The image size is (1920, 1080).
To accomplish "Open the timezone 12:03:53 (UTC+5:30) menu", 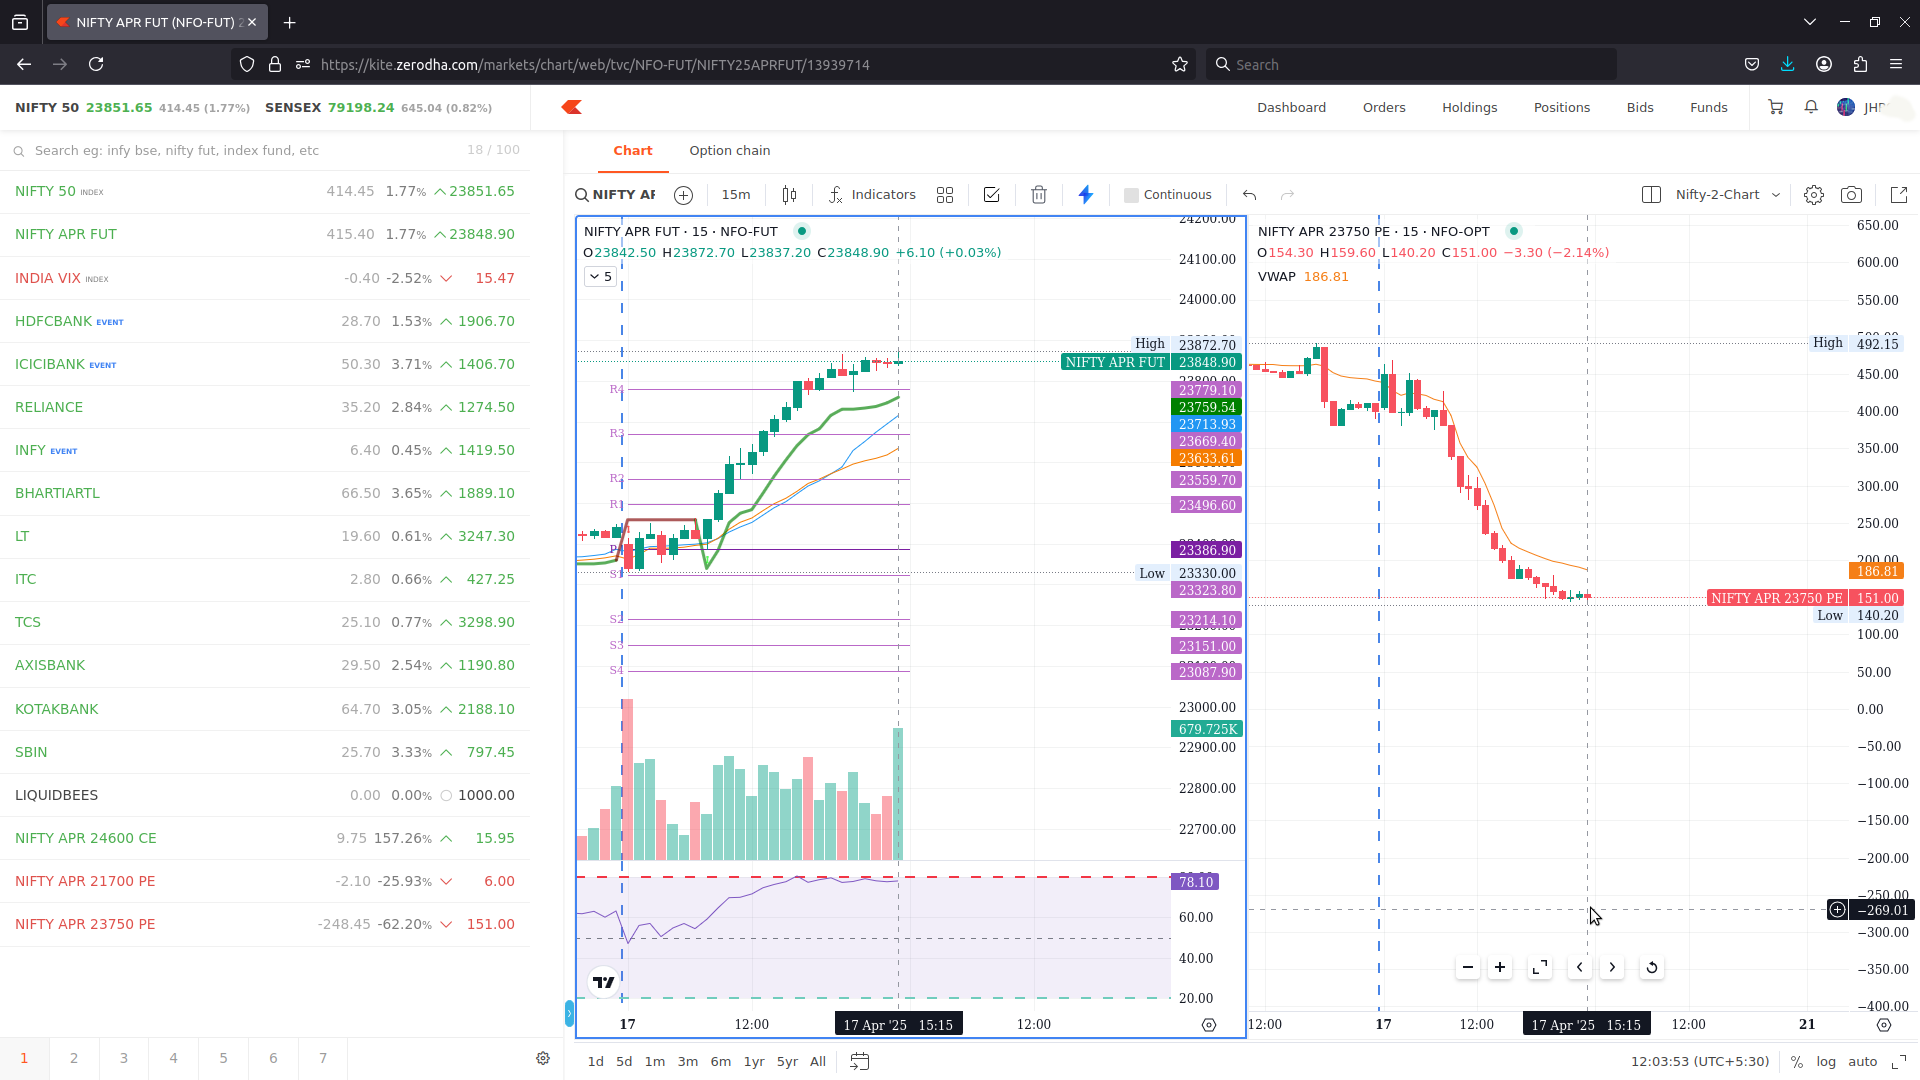I will 1700,1062.
